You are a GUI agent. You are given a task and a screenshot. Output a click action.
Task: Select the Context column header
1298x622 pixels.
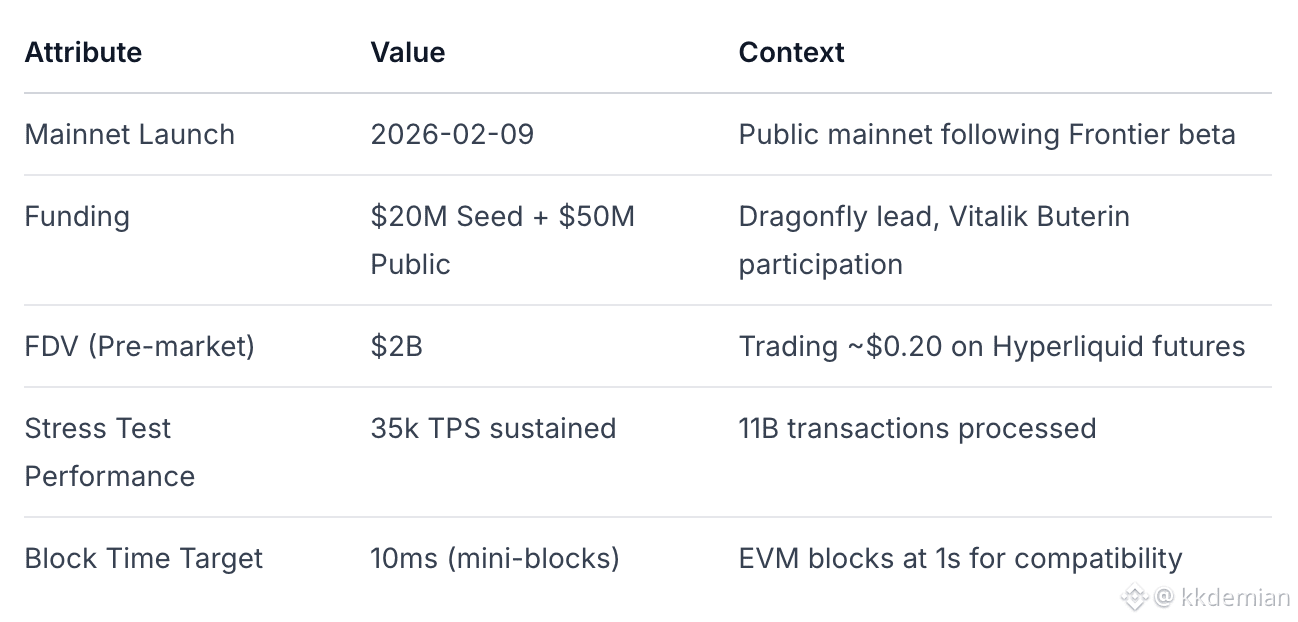click(792, 52)
